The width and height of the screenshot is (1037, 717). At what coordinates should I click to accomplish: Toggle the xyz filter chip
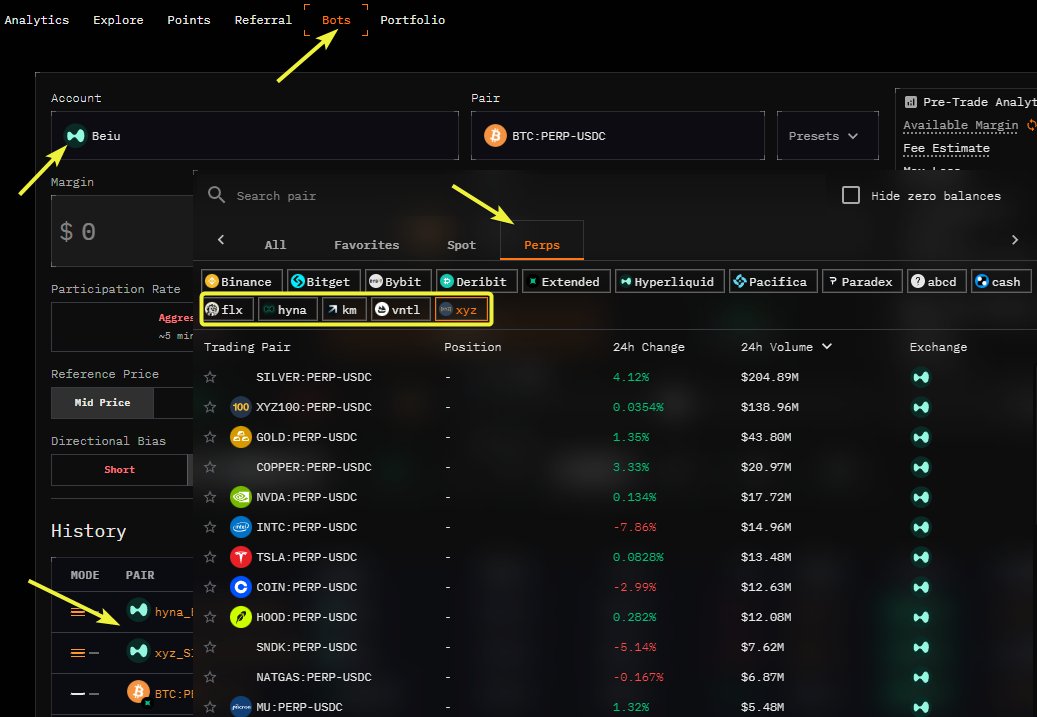[461, 310]
